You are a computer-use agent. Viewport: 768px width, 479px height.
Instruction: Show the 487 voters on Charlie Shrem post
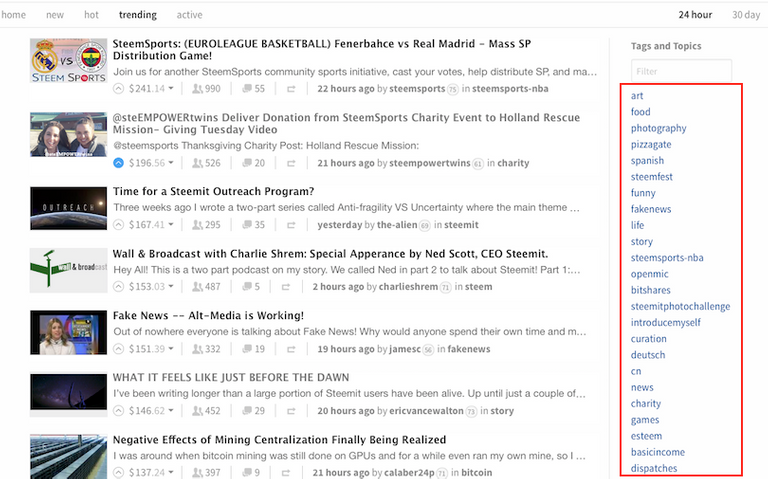(206, 287)
